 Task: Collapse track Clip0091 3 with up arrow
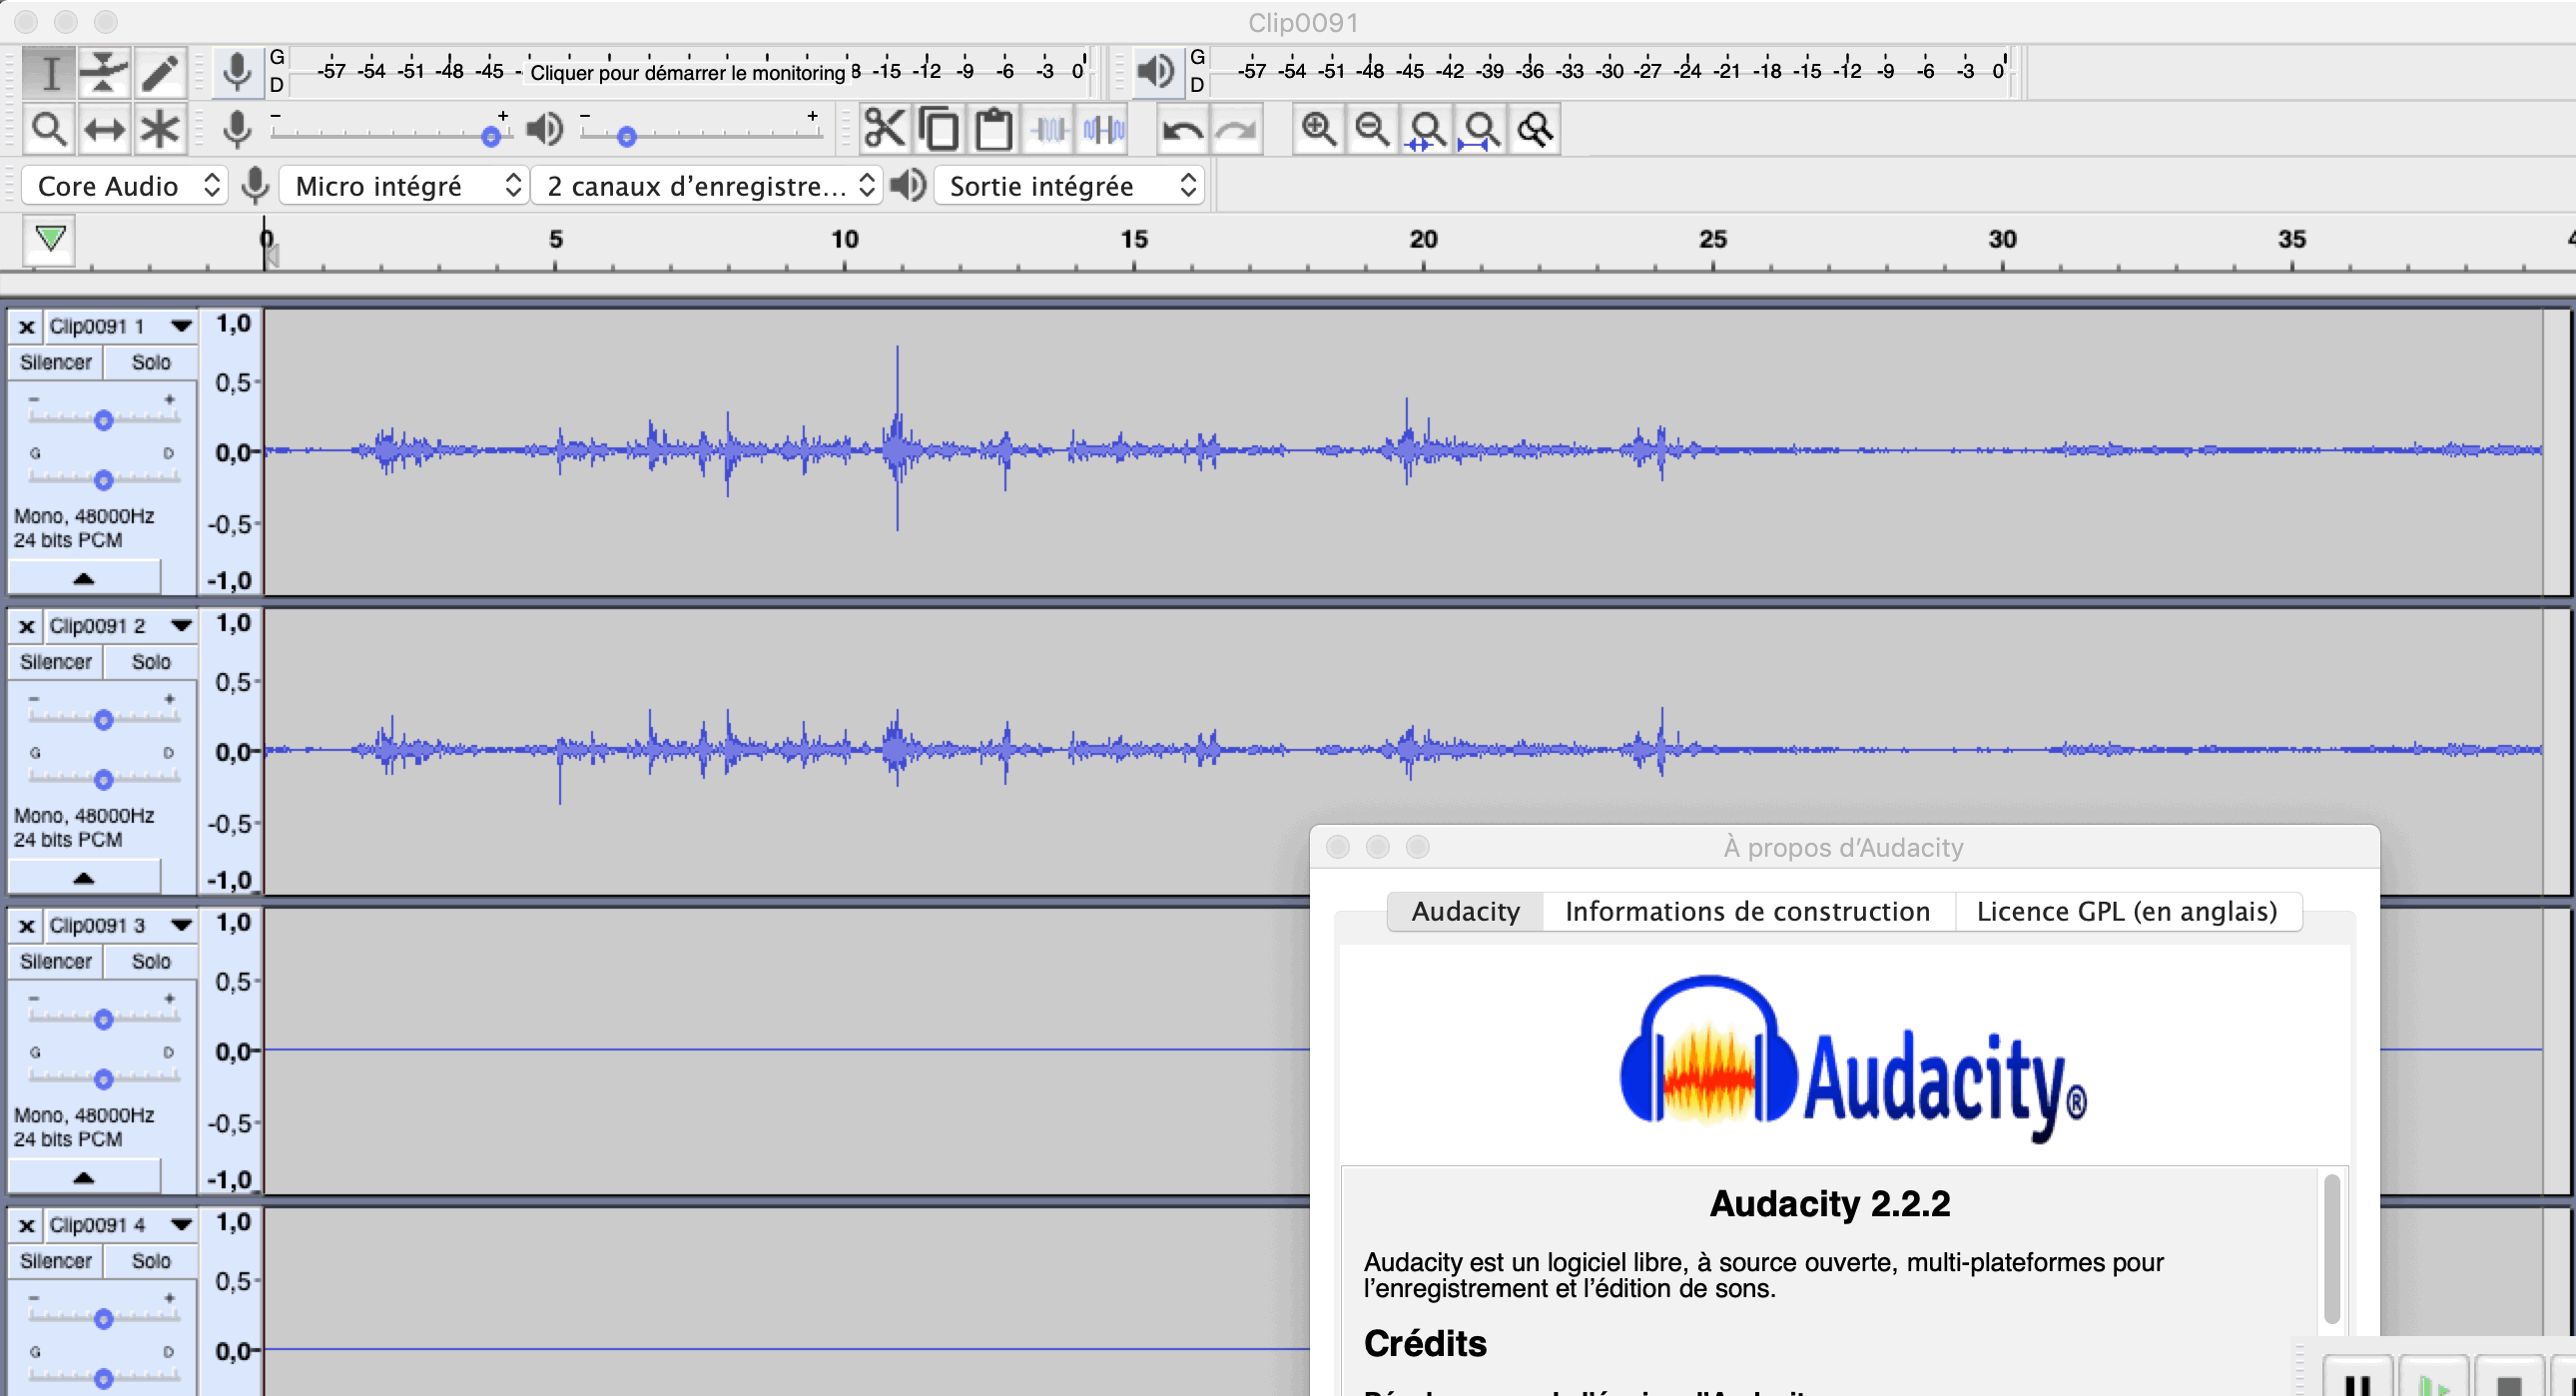coord(84,1177)
